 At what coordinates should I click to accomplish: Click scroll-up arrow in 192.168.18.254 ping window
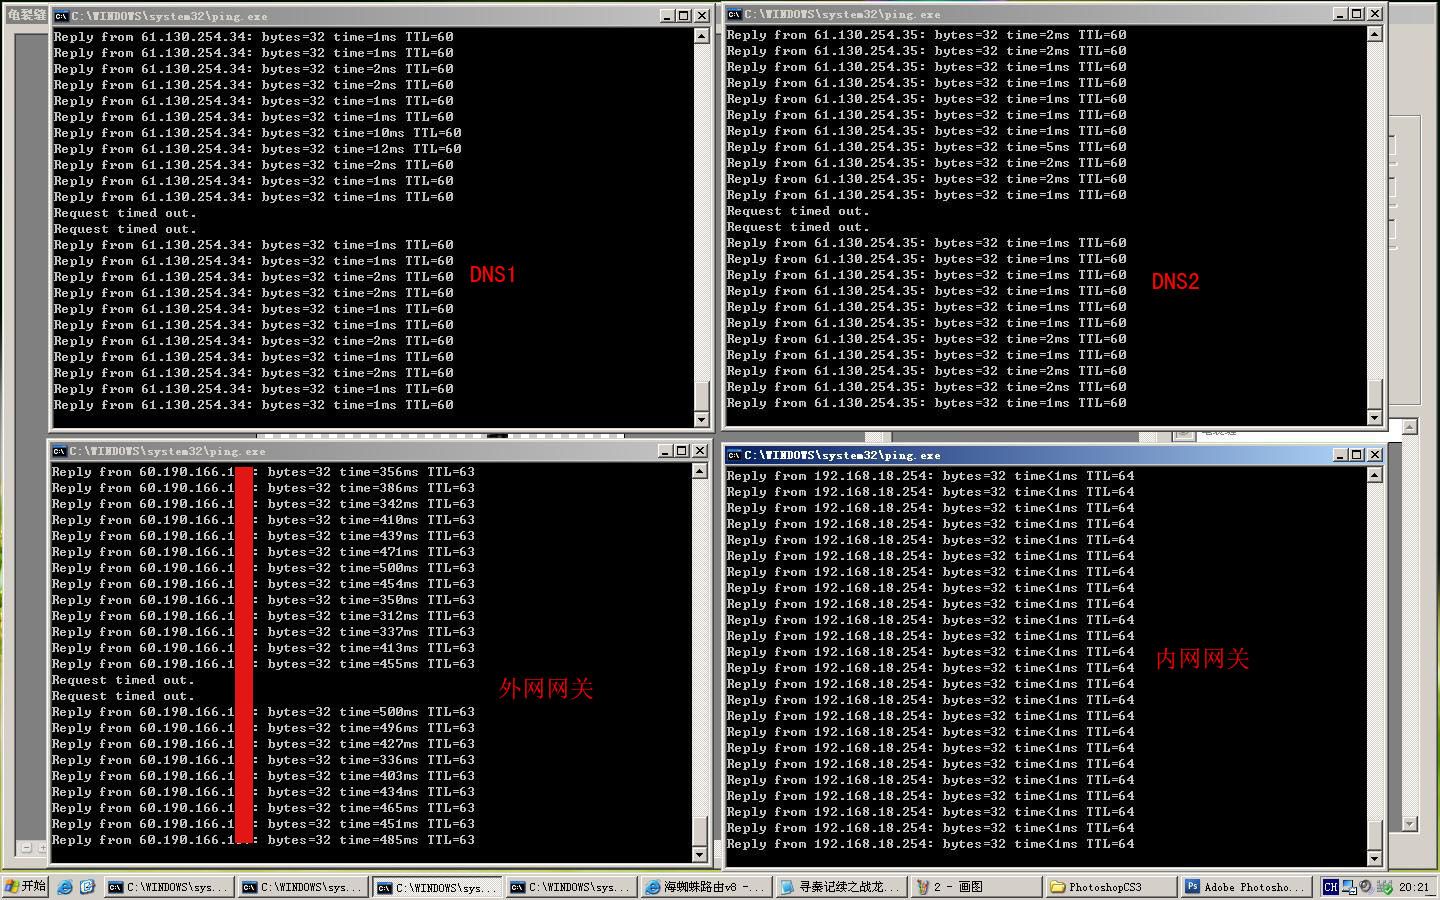click(1375, 475)
